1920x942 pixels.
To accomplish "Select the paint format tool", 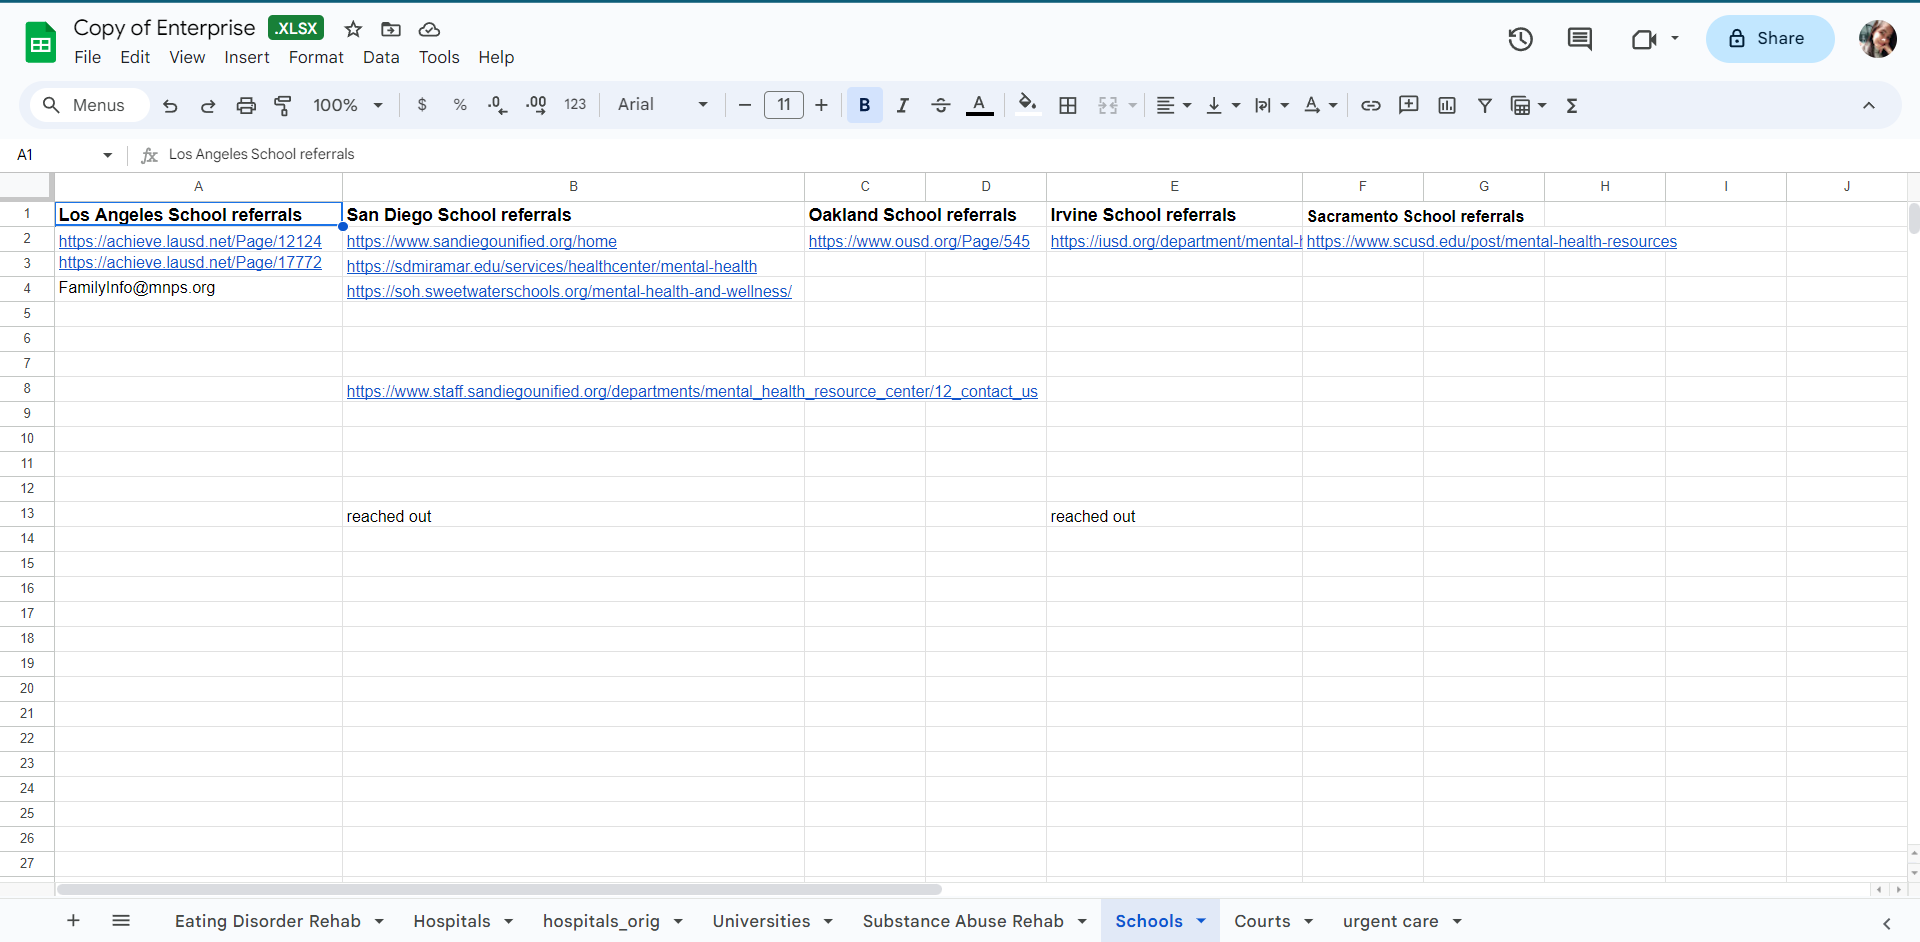I will tap(283, 105).
